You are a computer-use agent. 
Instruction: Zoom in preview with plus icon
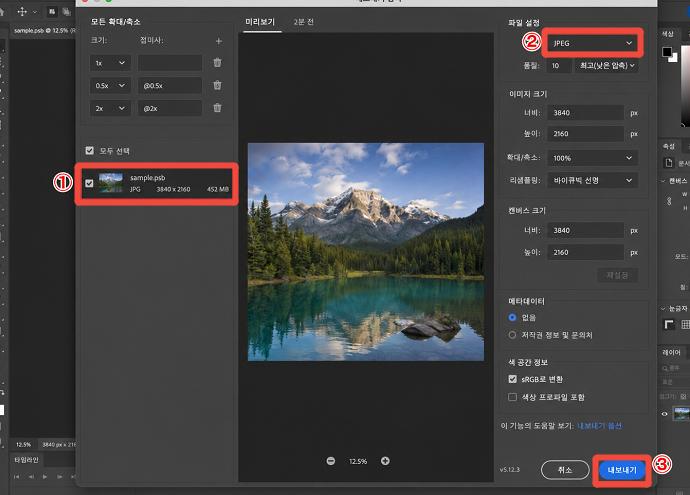pos(385,461)
